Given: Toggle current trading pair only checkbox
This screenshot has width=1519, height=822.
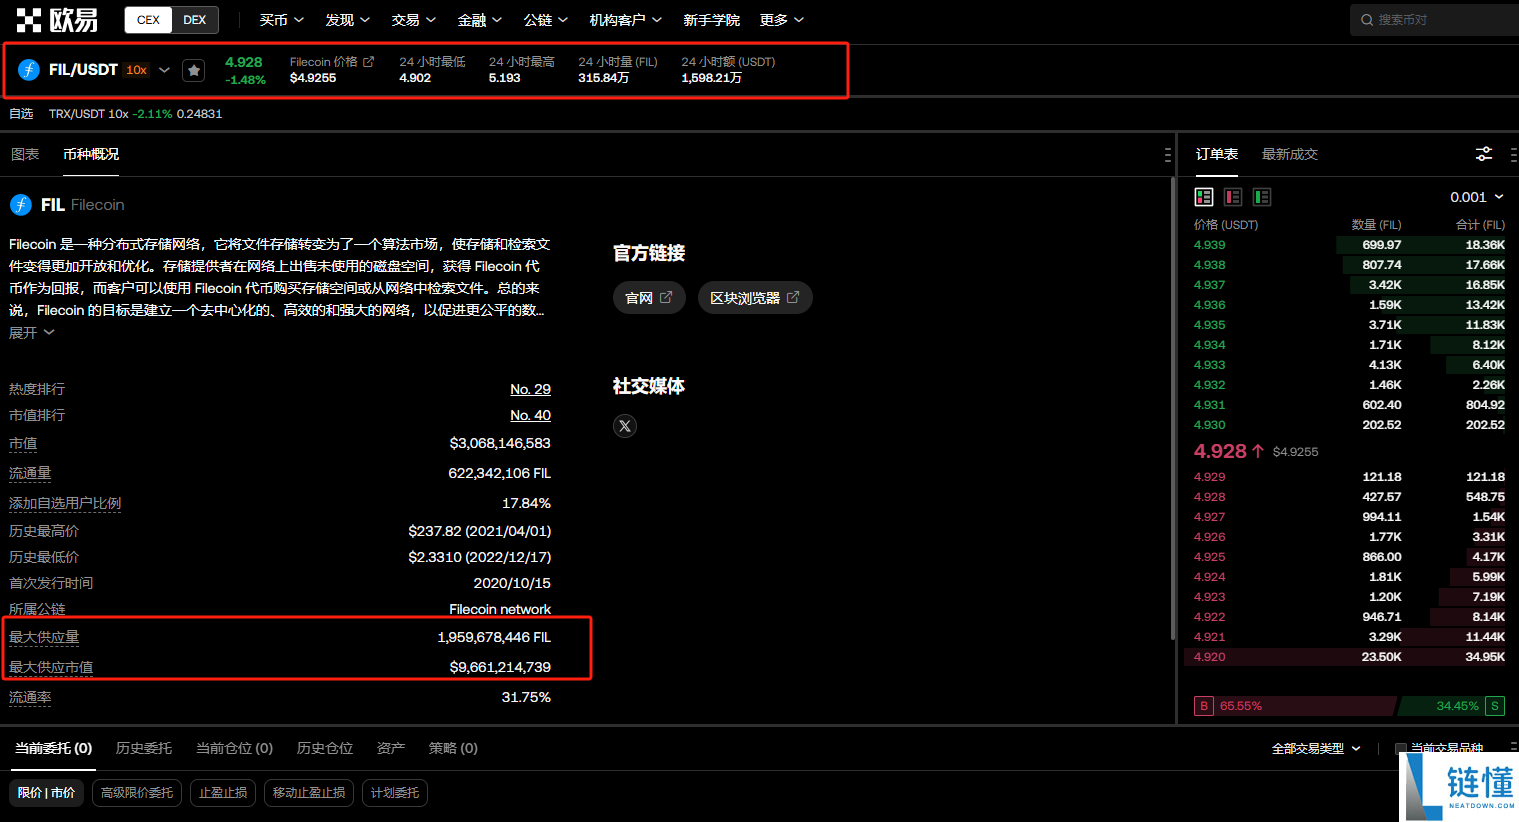Looking at the screenshot, I should click(x=1401, y=748).
